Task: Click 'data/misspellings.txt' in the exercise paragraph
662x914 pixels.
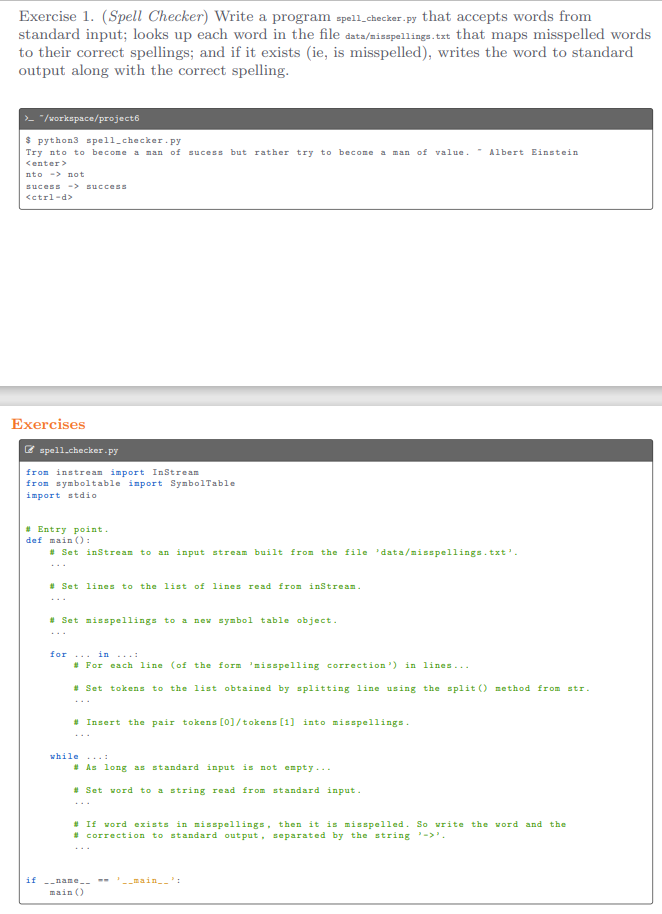Action: (397, 36)
